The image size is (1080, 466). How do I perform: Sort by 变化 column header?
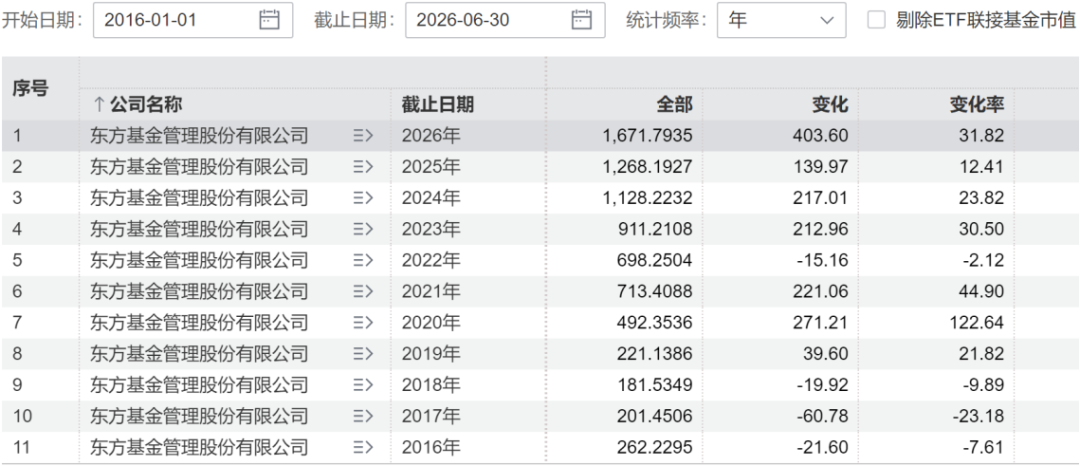tap(830, 105)
